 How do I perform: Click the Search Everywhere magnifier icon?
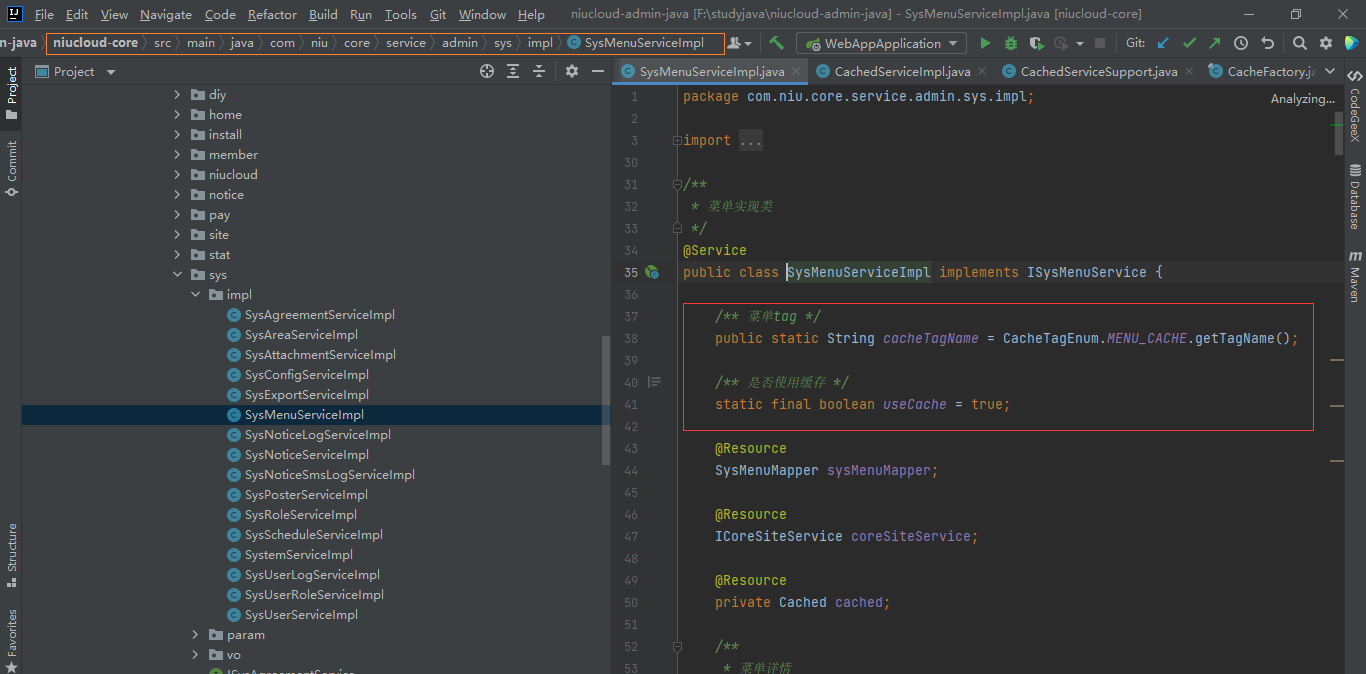click(x=1299, y=43)
